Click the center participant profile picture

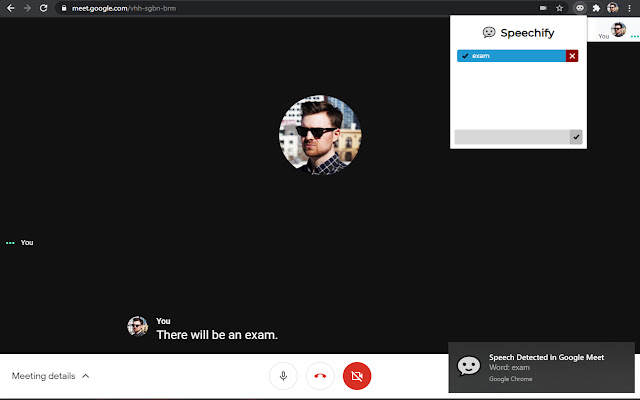[320, 135]
